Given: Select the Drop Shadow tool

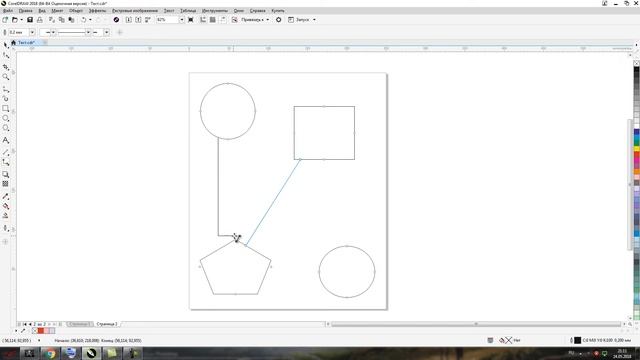Looking at the screenshot, I should (x=6, y=174).
